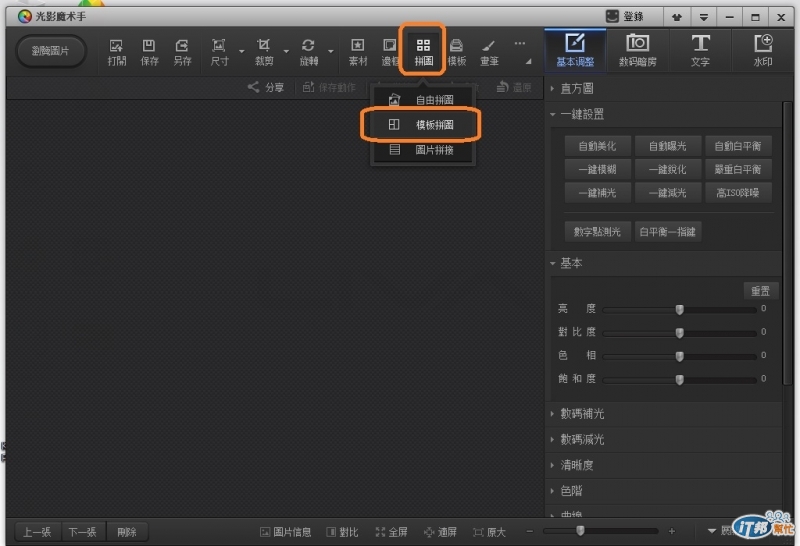Click the 重置 (Reset) button
This screenshot has width=800, height=546.
click(760, 291)
